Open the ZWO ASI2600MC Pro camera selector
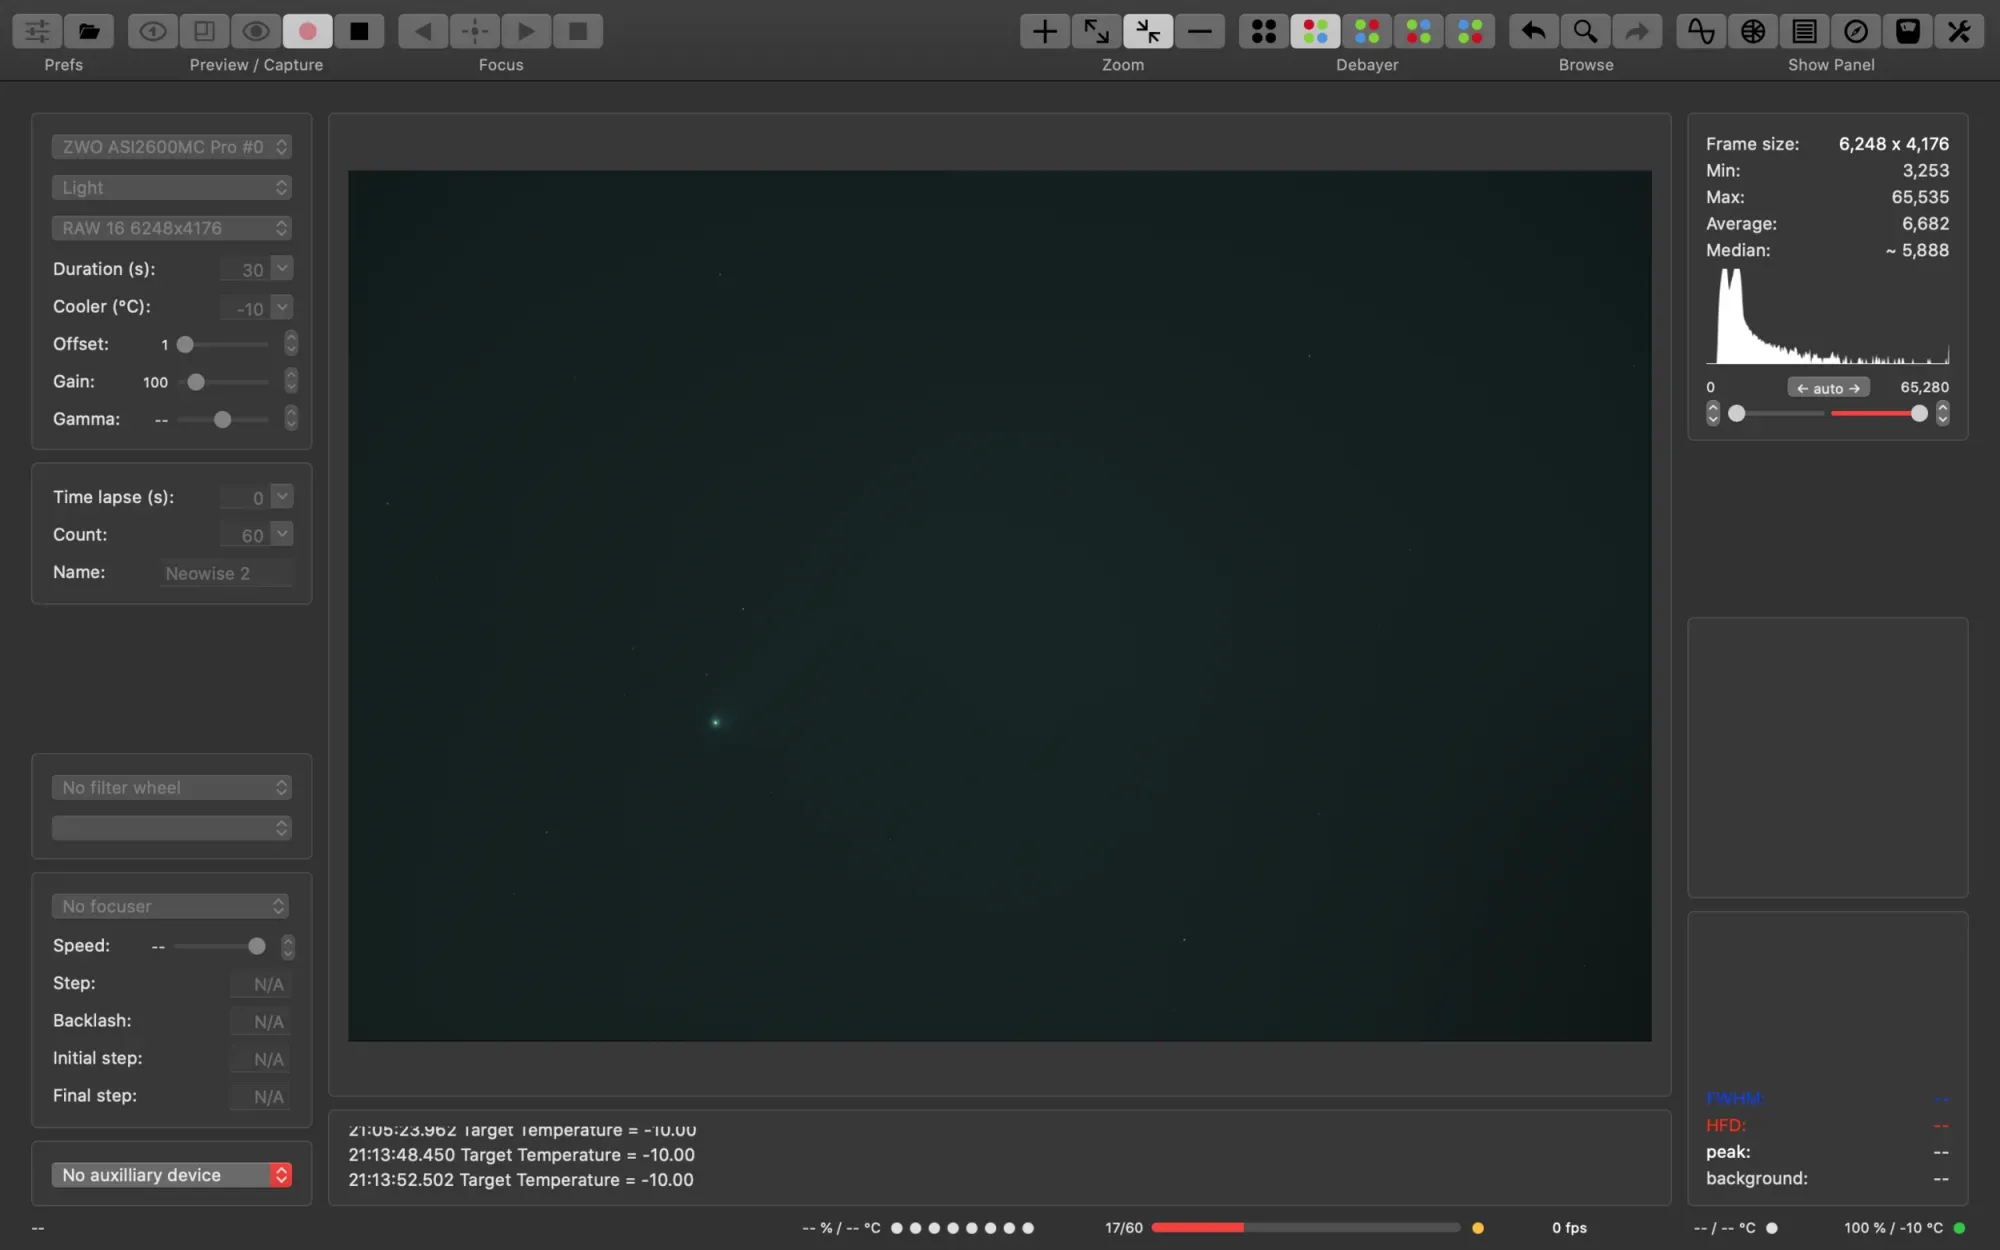The height and width of the screenshot is (1250, 2000). click(171, 146)
